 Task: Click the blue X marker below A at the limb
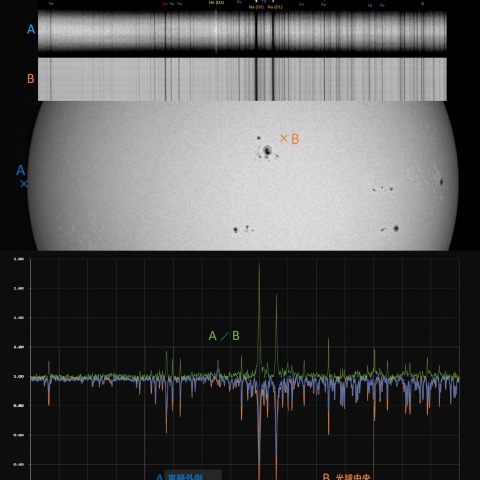point(24,184)
